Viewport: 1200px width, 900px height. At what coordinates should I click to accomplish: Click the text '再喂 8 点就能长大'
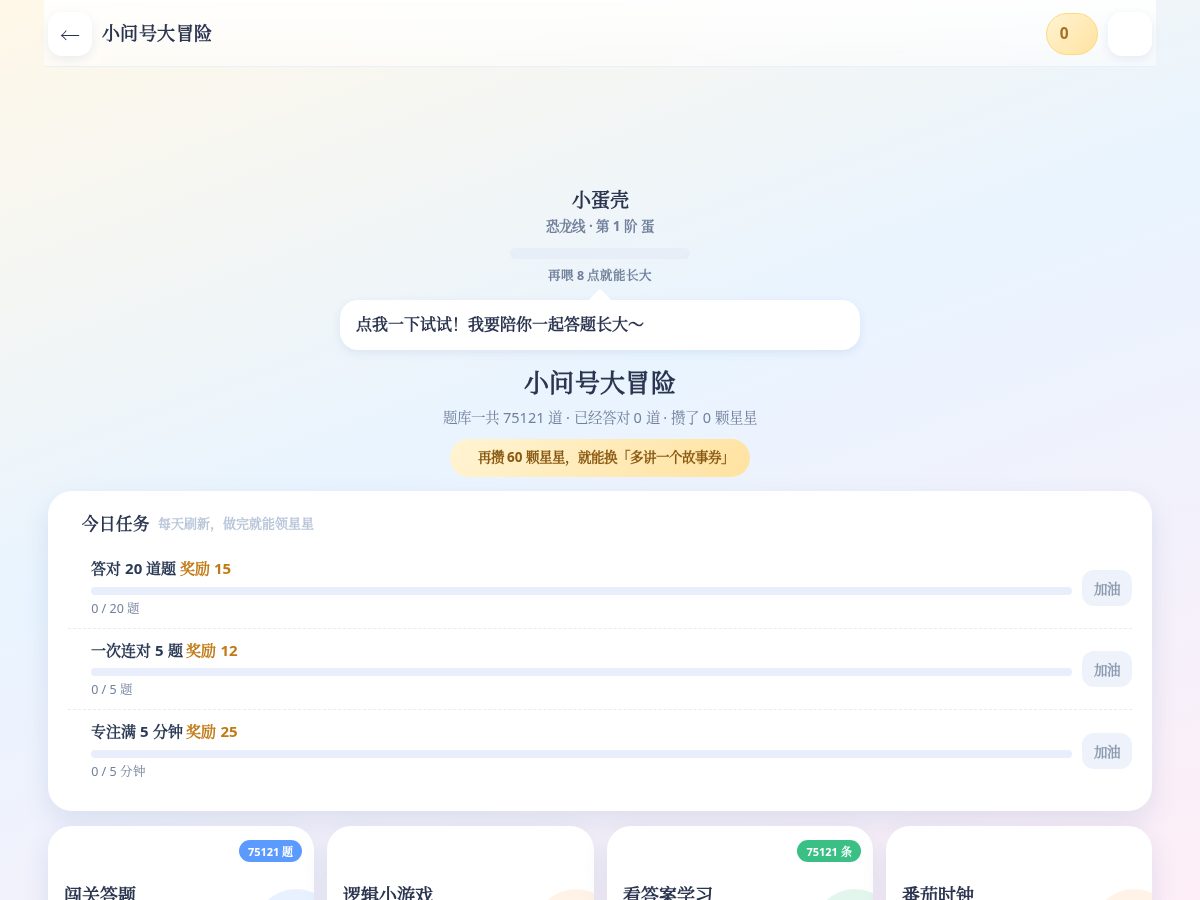coord(600,275)
